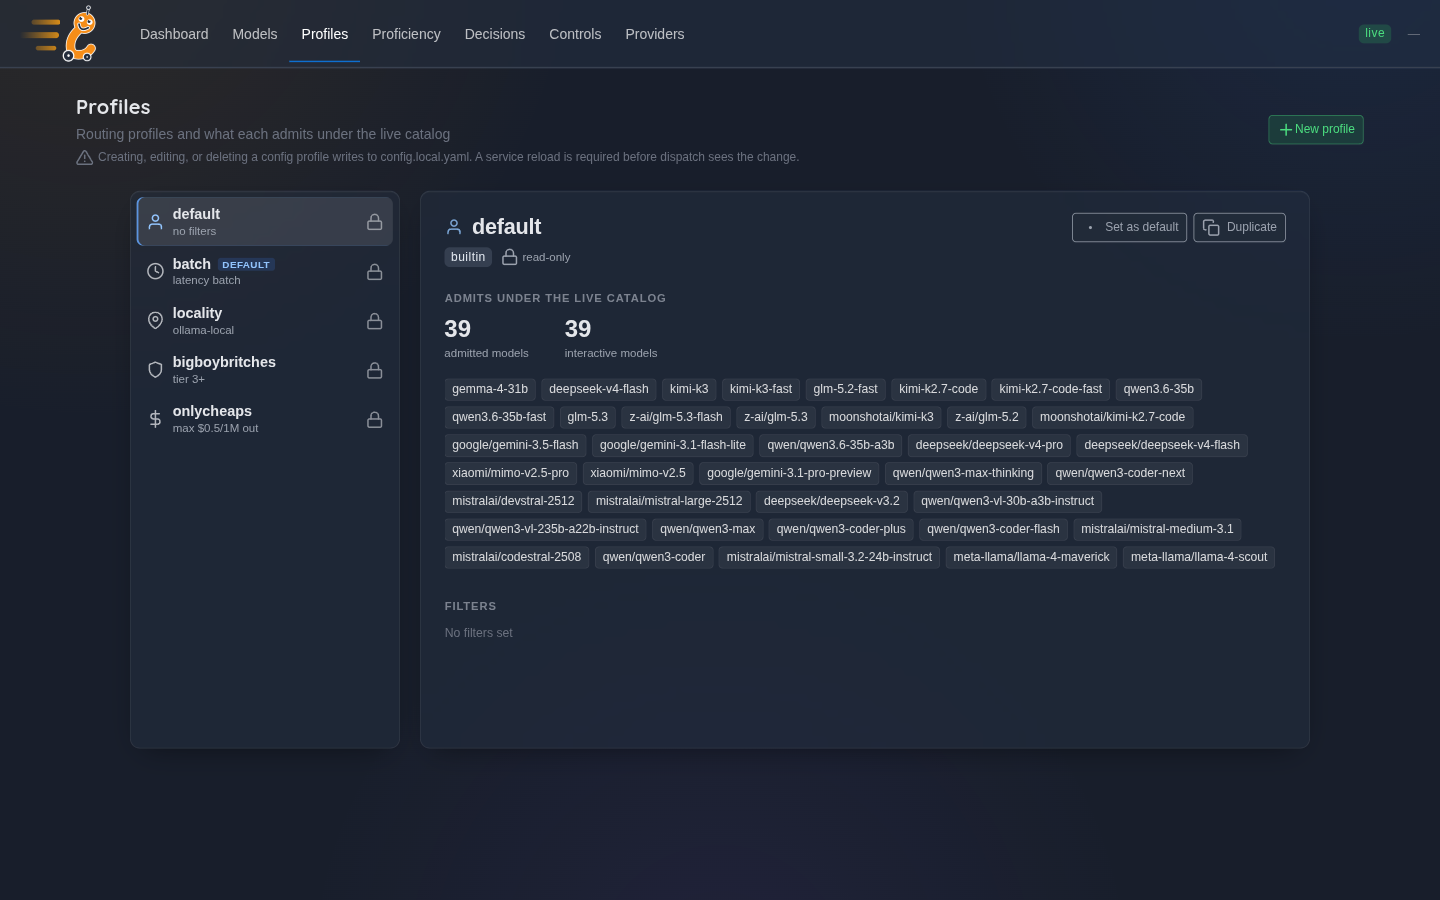Click the lock icon on locality profile row
The width and height of the screenshot is (1440, 900).
pyautogui.click(x=374, y=321)
